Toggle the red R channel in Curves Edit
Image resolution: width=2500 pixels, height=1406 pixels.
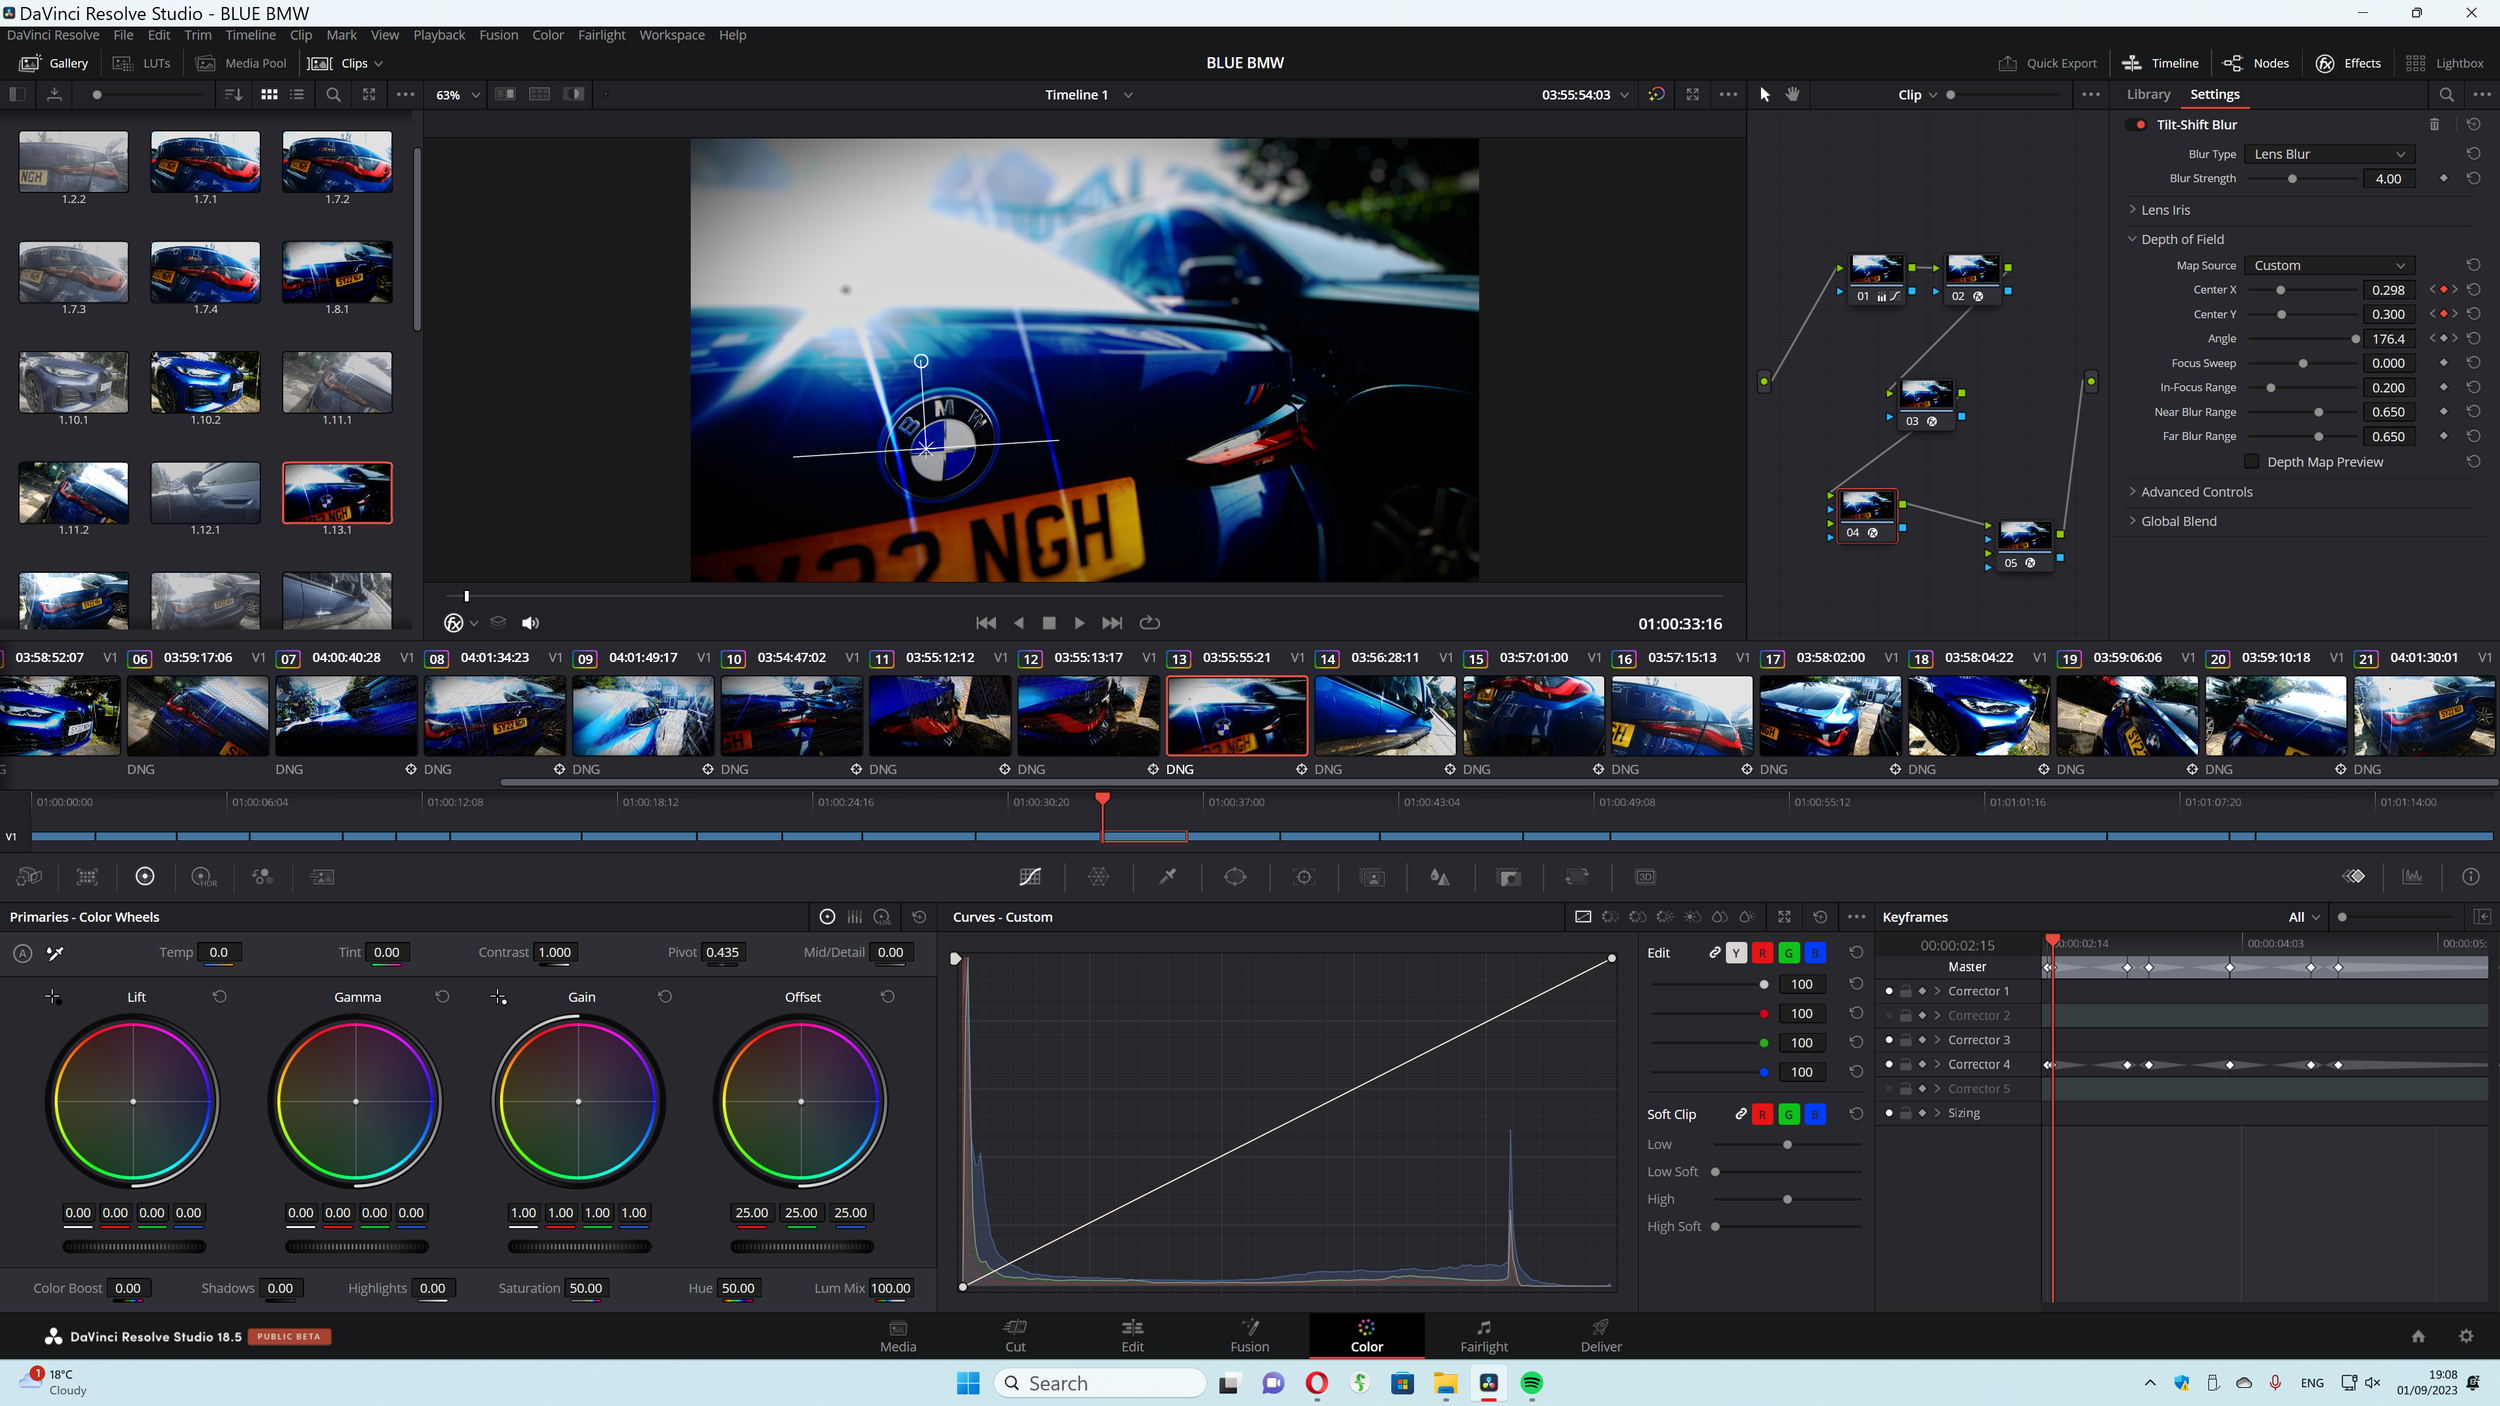[1762, 953]
